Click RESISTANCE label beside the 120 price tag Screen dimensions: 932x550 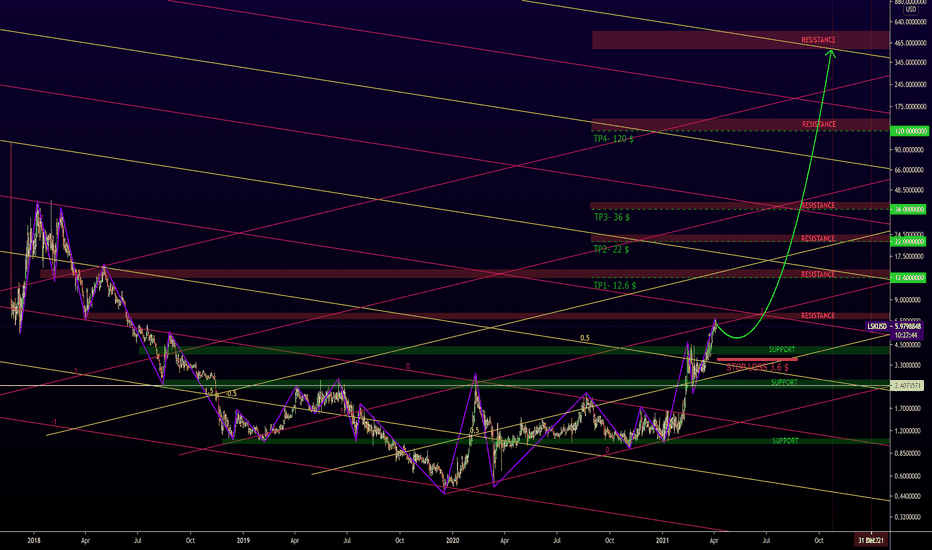click(x=819, y=124)
